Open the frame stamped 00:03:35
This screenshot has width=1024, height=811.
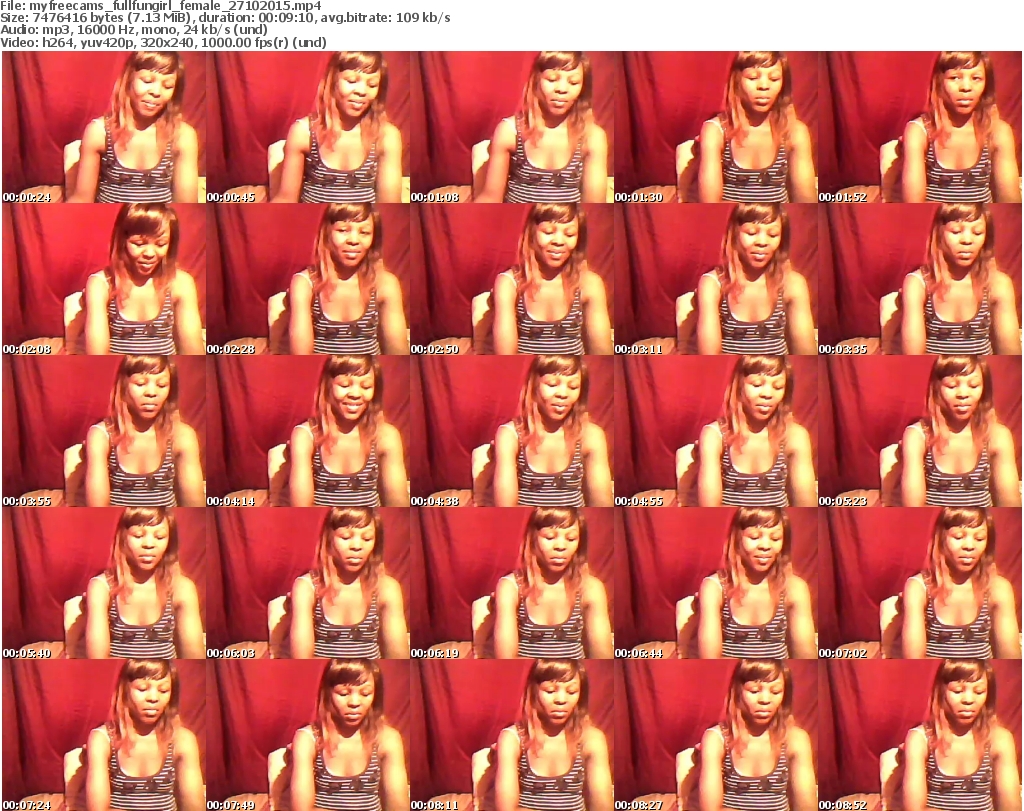coord(920,279)
